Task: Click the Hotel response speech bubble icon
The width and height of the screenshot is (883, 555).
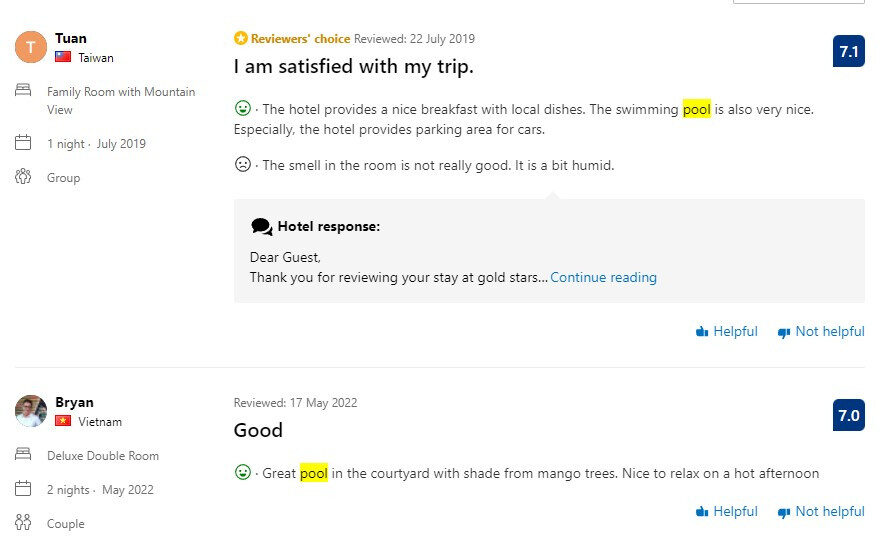Action: 262,227
